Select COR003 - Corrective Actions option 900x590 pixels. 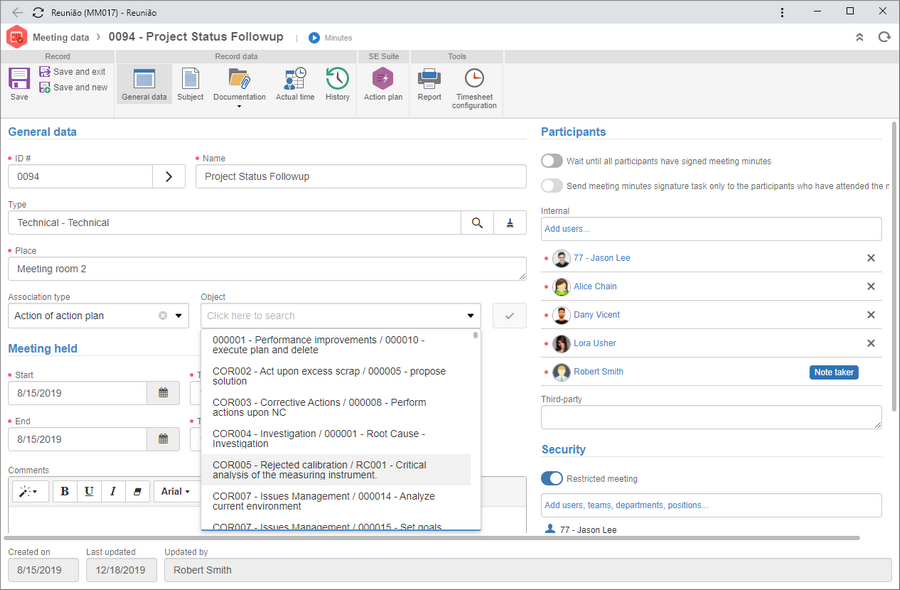[336, 407]
